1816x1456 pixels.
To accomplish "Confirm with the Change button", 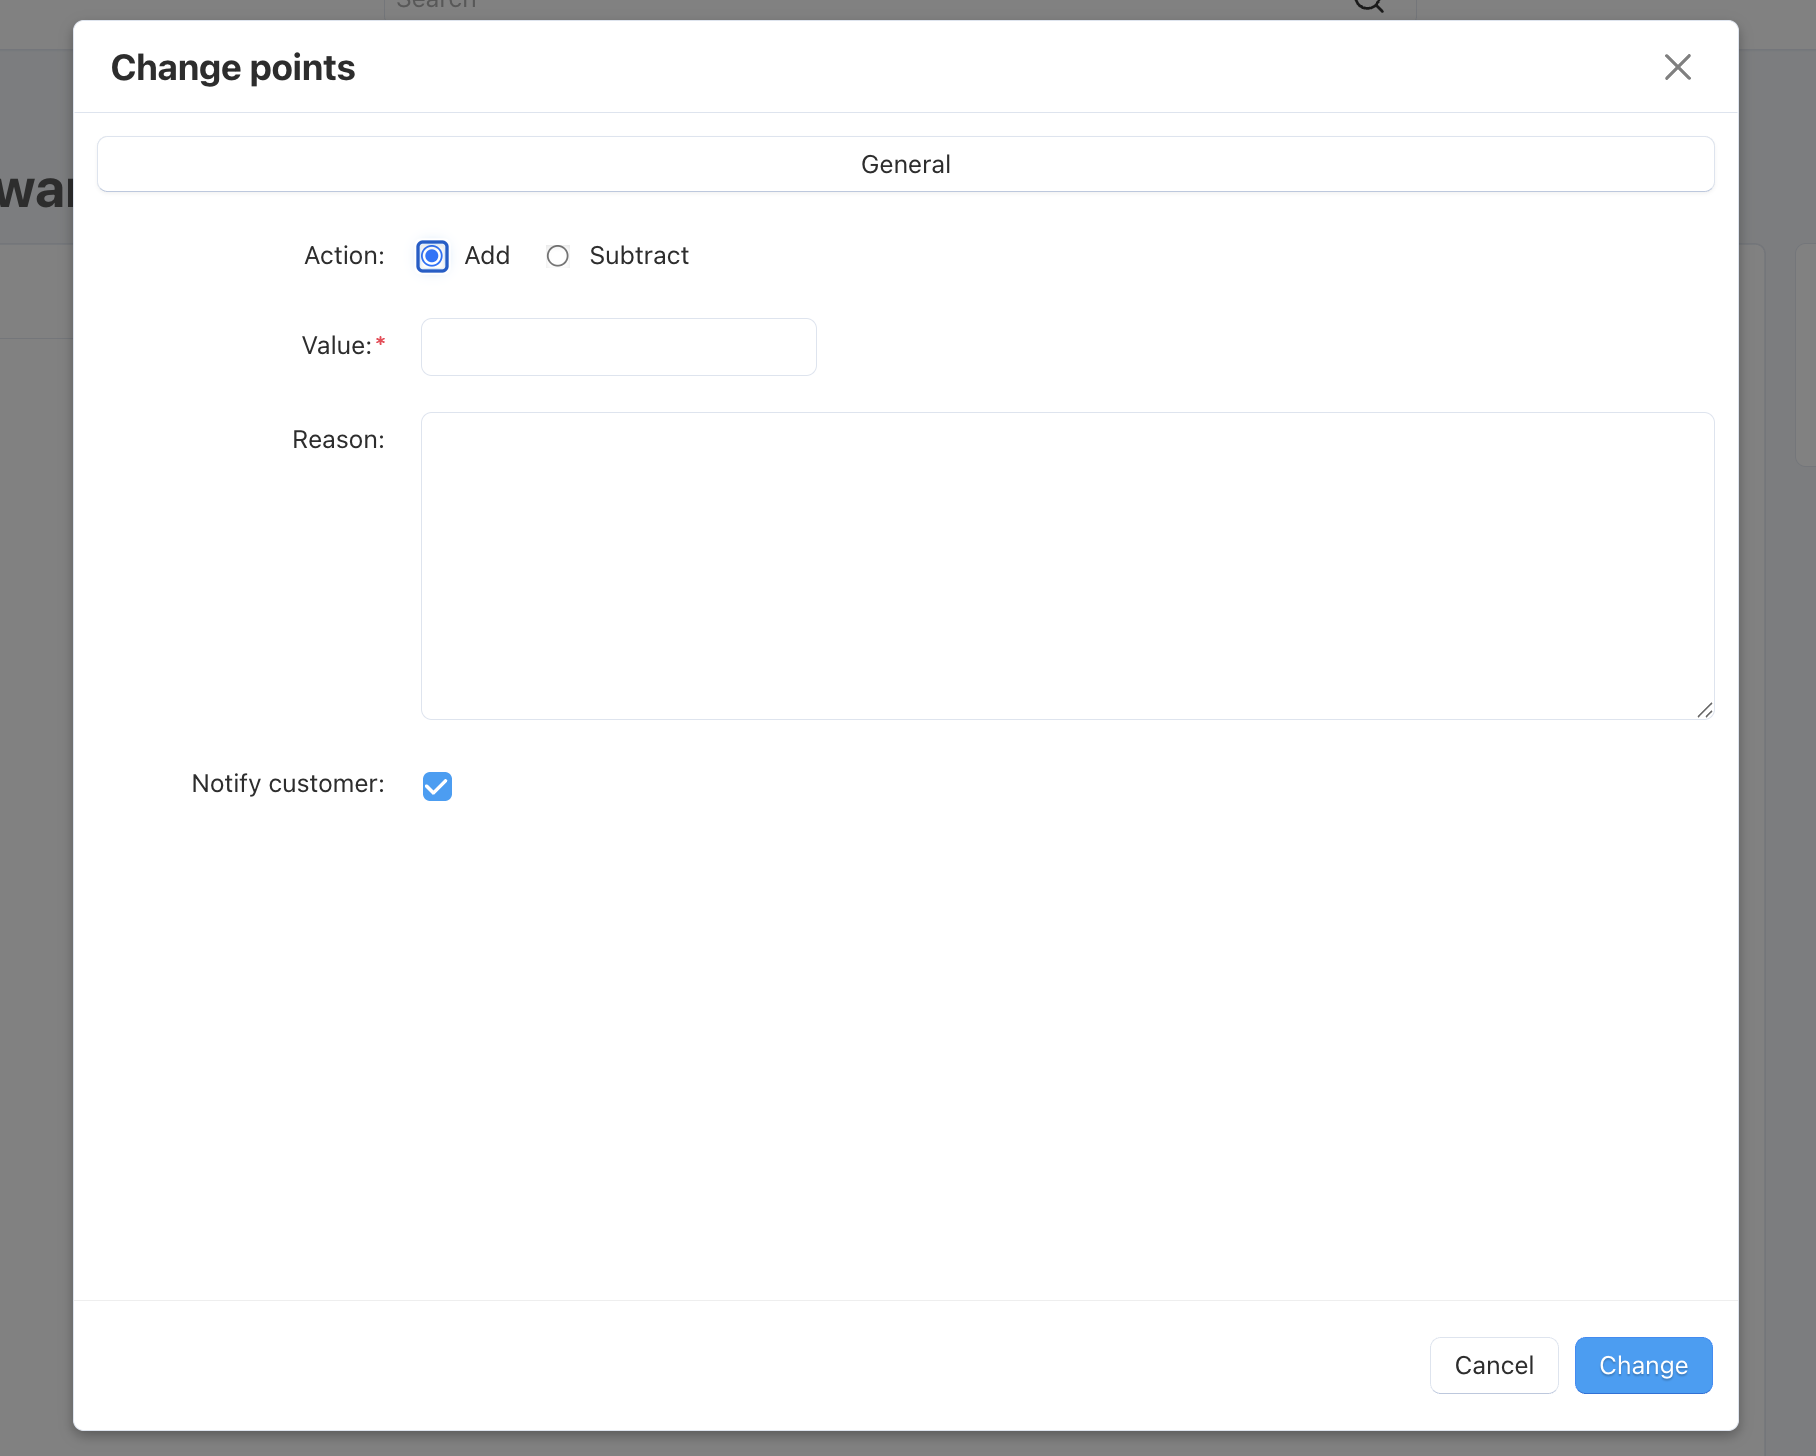I will point(1643,1365).
